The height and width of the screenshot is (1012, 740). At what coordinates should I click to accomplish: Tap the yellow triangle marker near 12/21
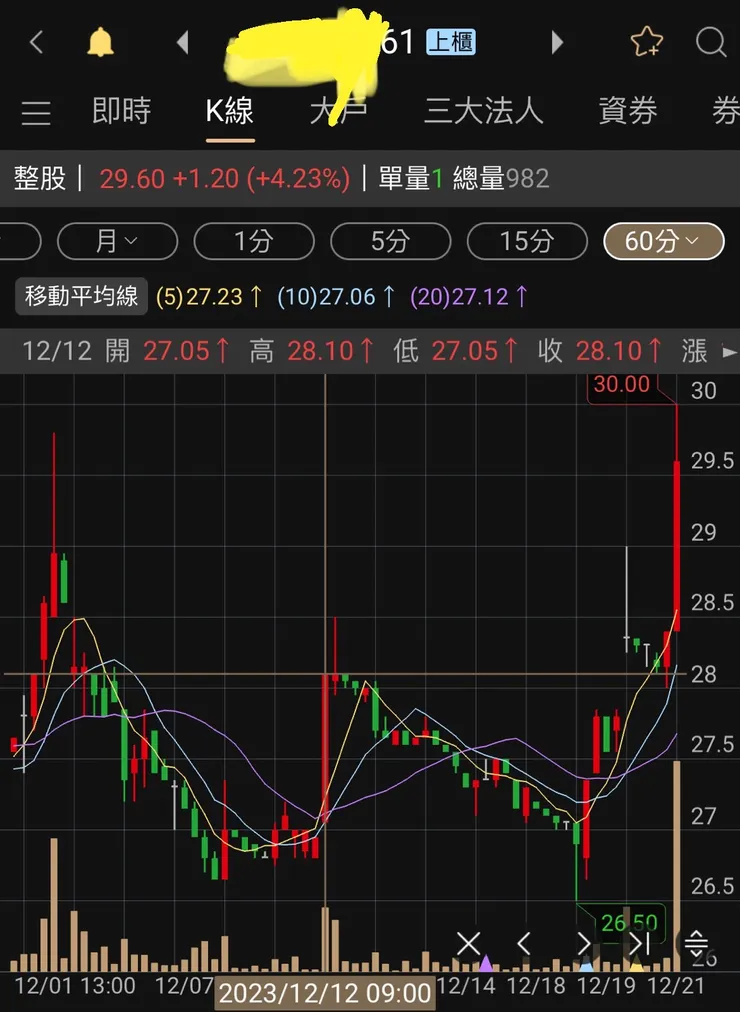(x=636, y=966)
